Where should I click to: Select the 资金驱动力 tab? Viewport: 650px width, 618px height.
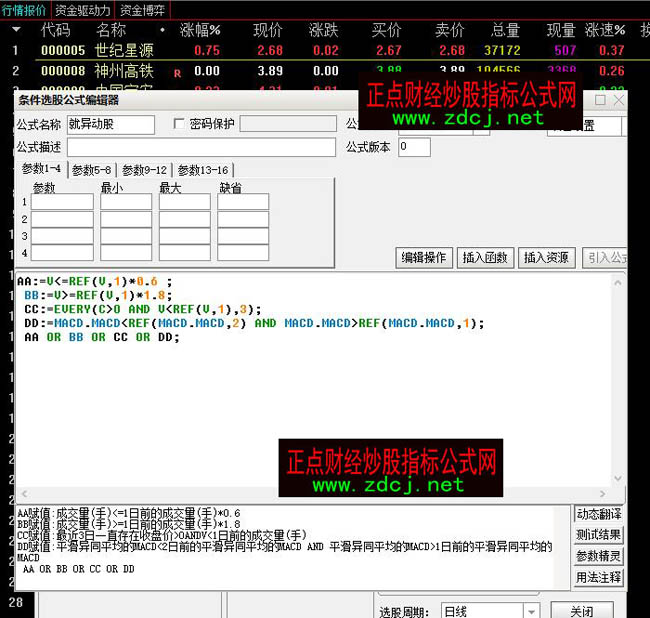(82, 10)
